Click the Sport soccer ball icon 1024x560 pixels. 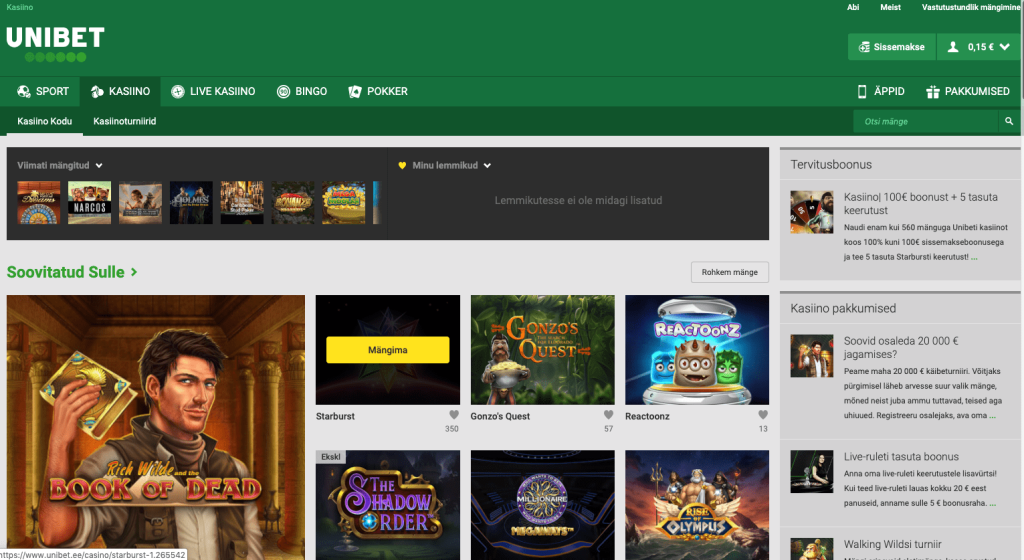(24, 91)
